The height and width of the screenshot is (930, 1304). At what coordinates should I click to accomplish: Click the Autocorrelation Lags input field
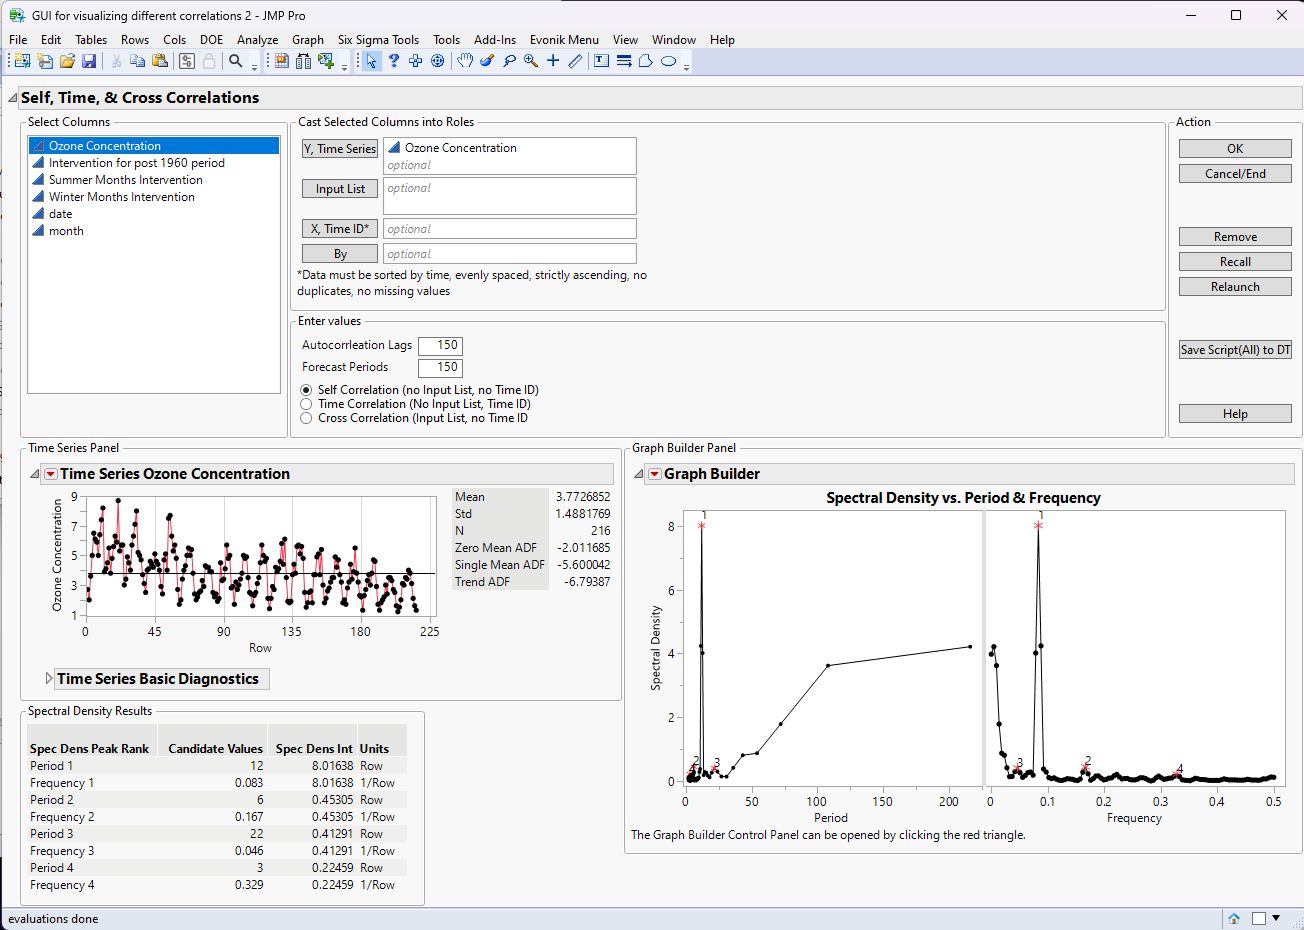[440, 345]
